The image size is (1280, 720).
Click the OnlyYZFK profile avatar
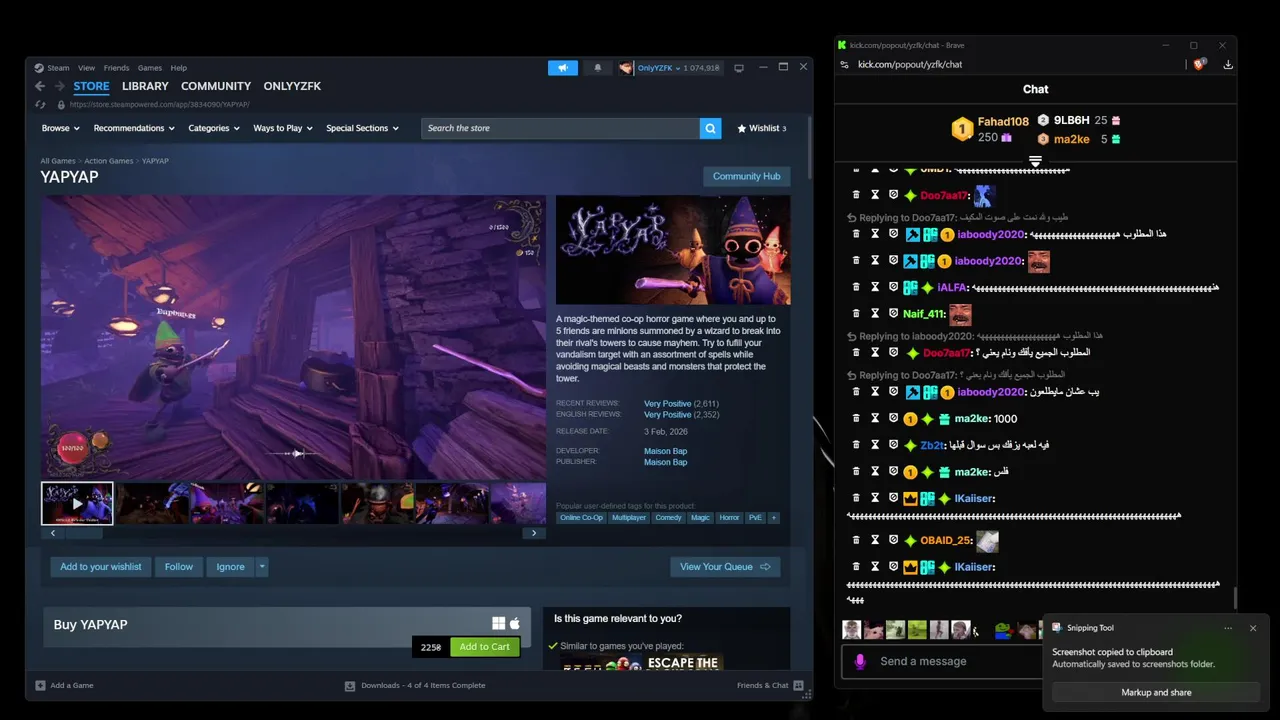tap(626, 68)
